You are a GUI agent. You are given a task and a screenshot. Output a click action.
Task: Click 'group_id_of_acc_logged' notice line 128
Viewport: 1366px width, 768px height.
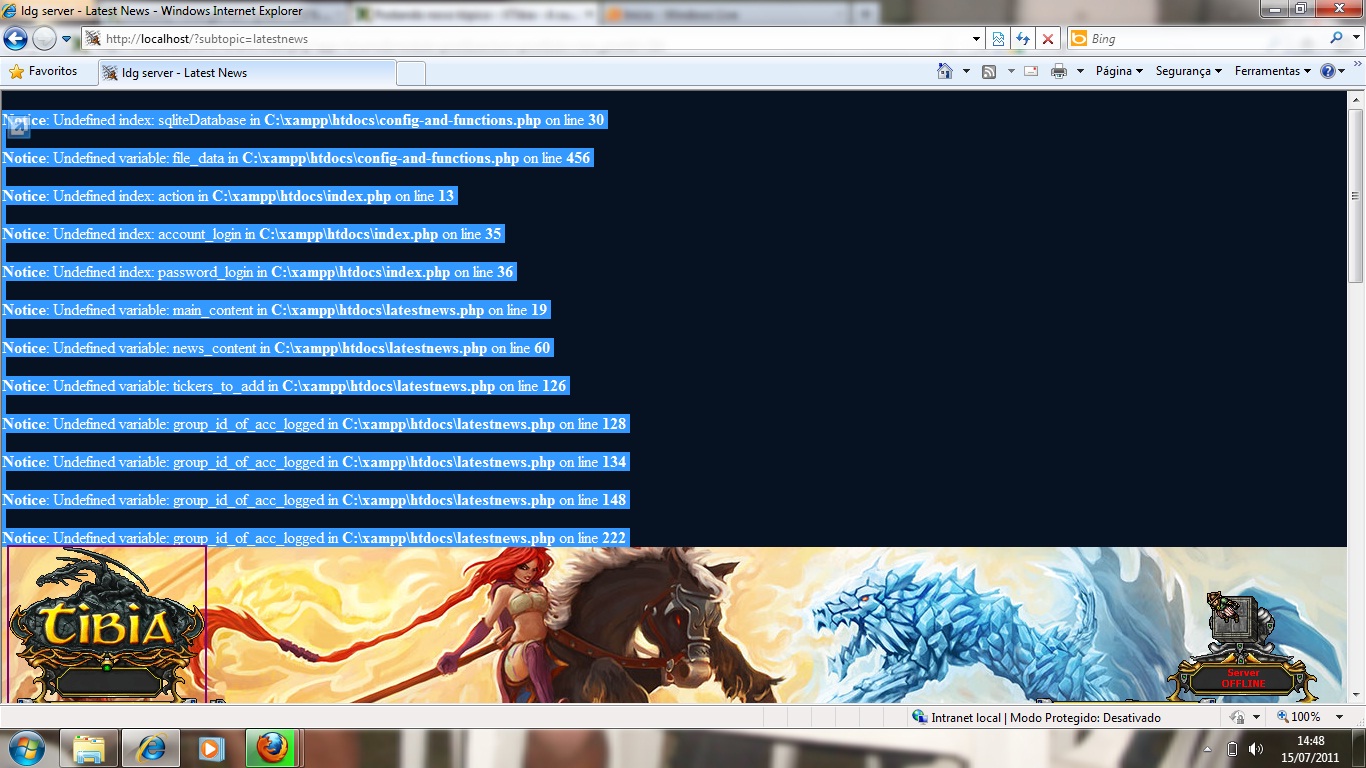[x=315, y=424]
